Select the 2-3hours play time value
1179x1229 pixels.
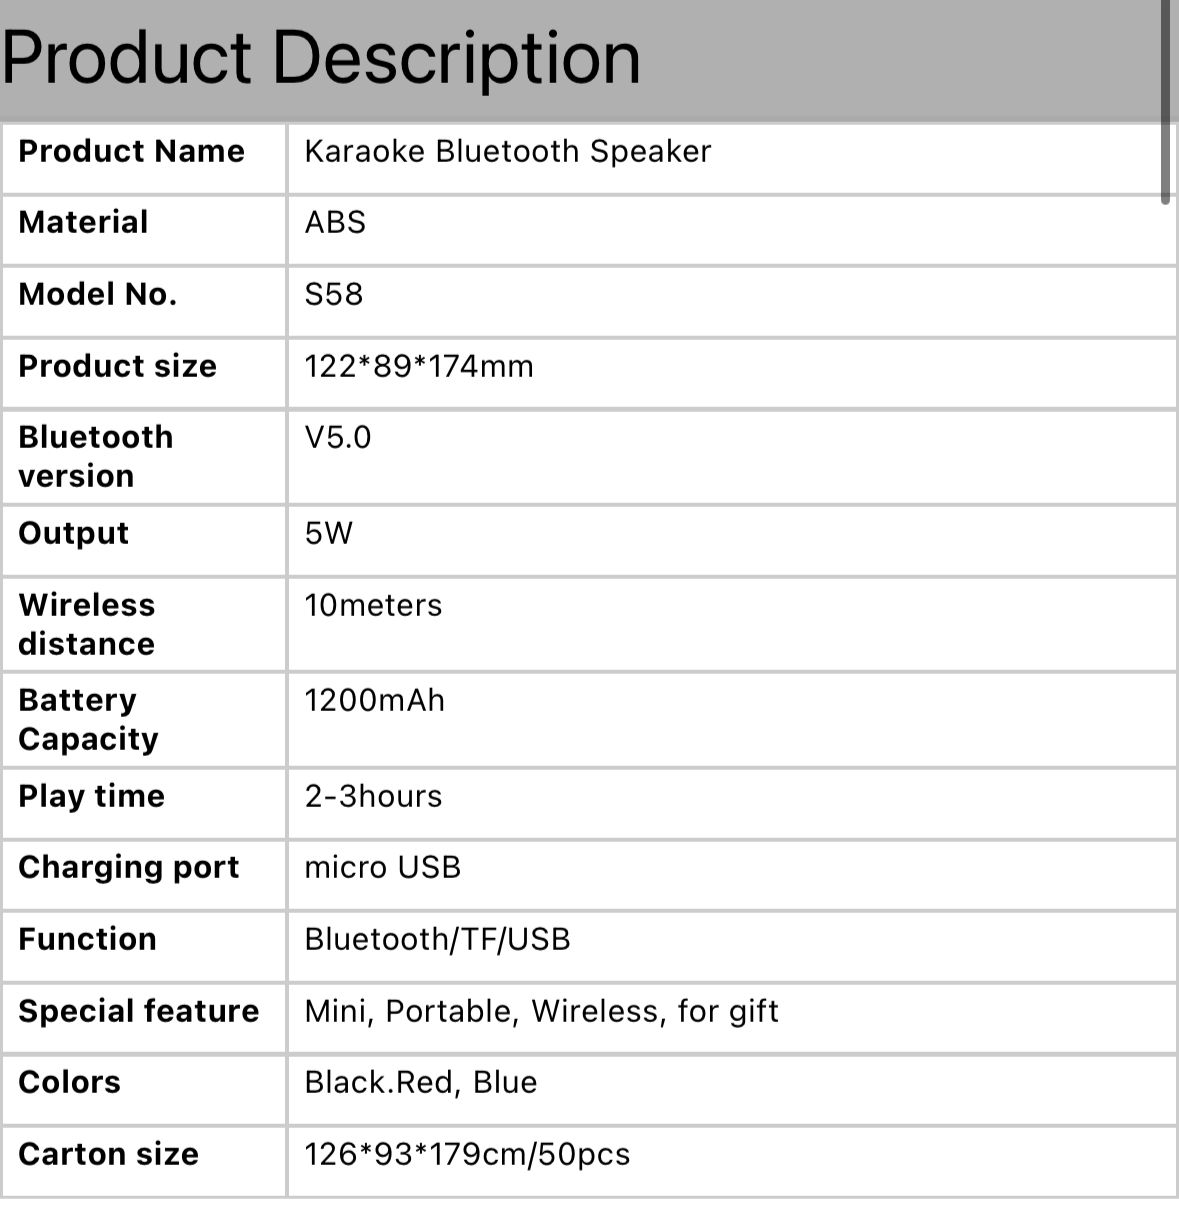pos(373,797)
